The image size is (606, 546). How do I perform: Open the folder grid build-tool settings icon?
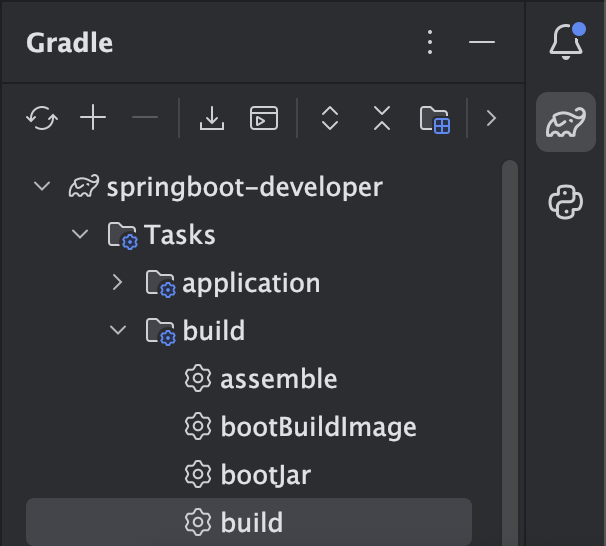[x=435, y=119]
